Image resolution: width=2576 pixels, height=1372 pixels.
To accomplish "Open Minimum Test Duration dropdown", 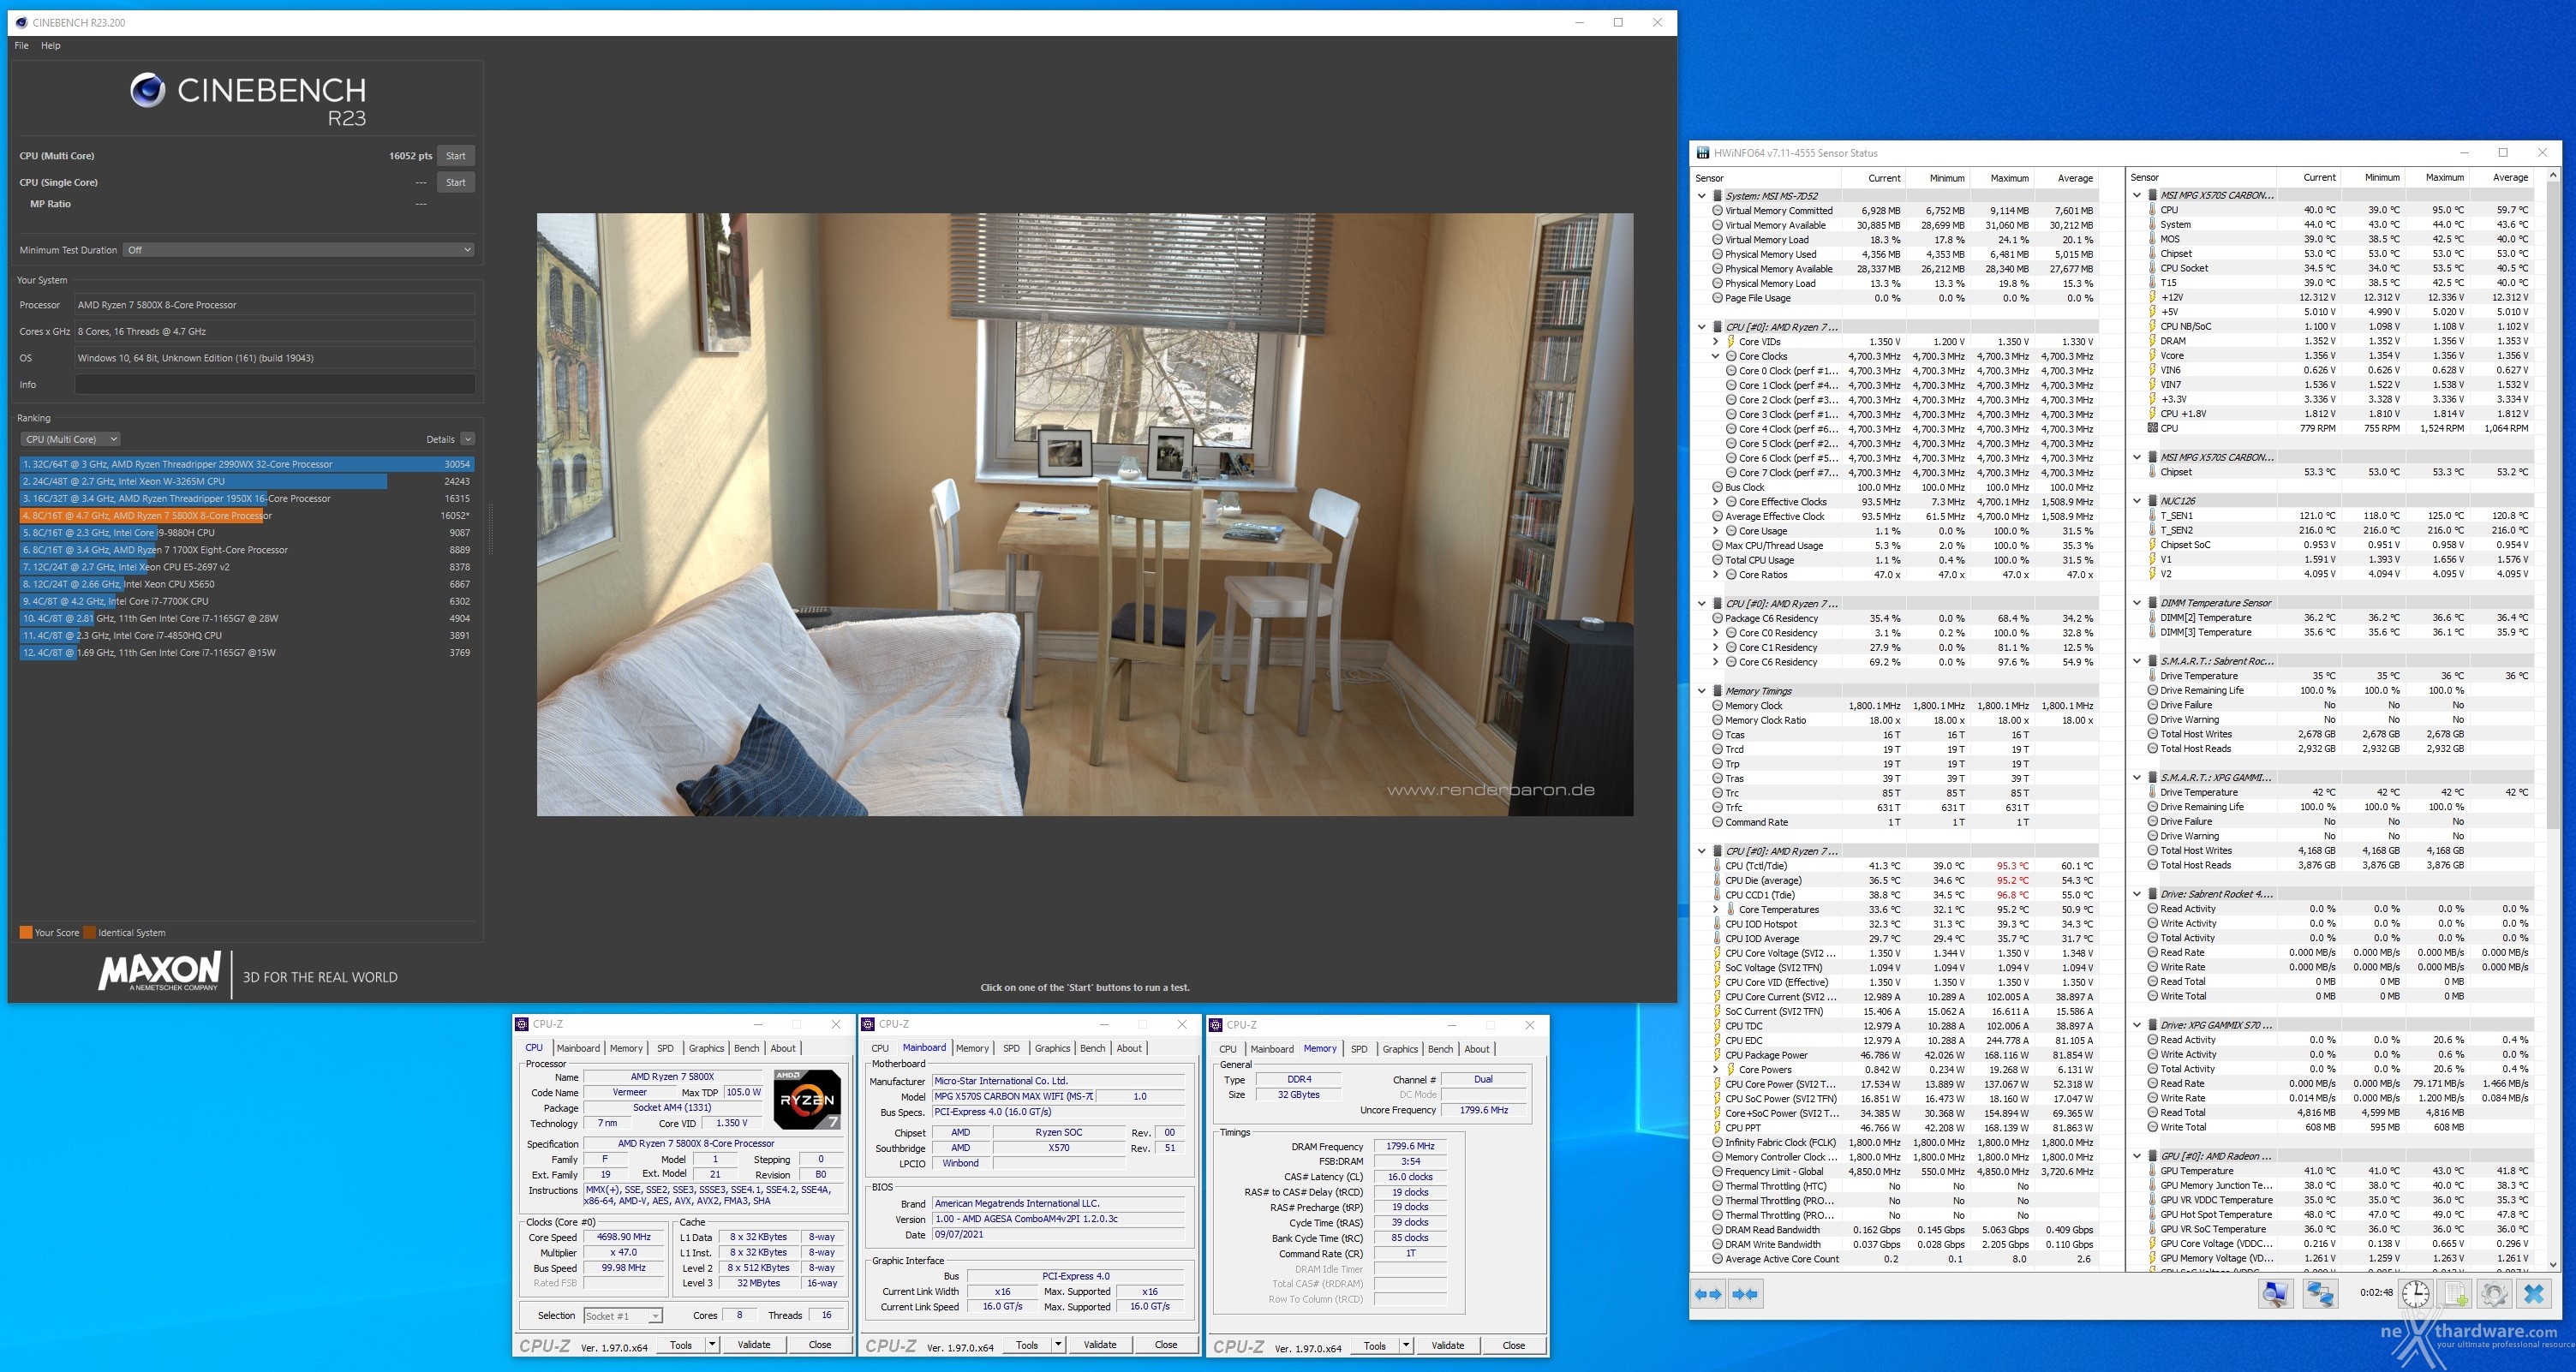I will tap(298, 250).
